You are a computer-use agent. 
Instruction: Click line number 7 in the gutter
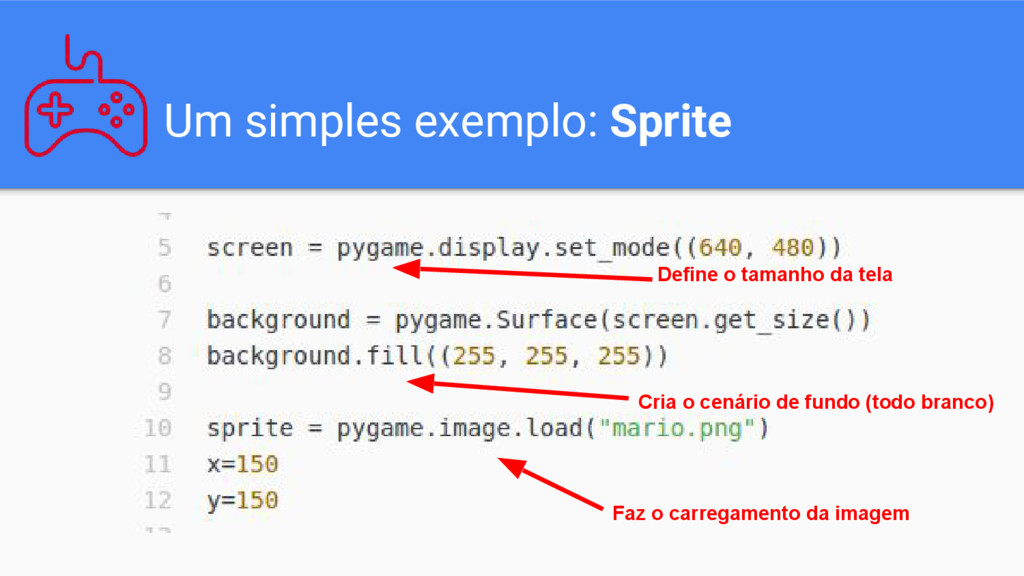[164, 320]
